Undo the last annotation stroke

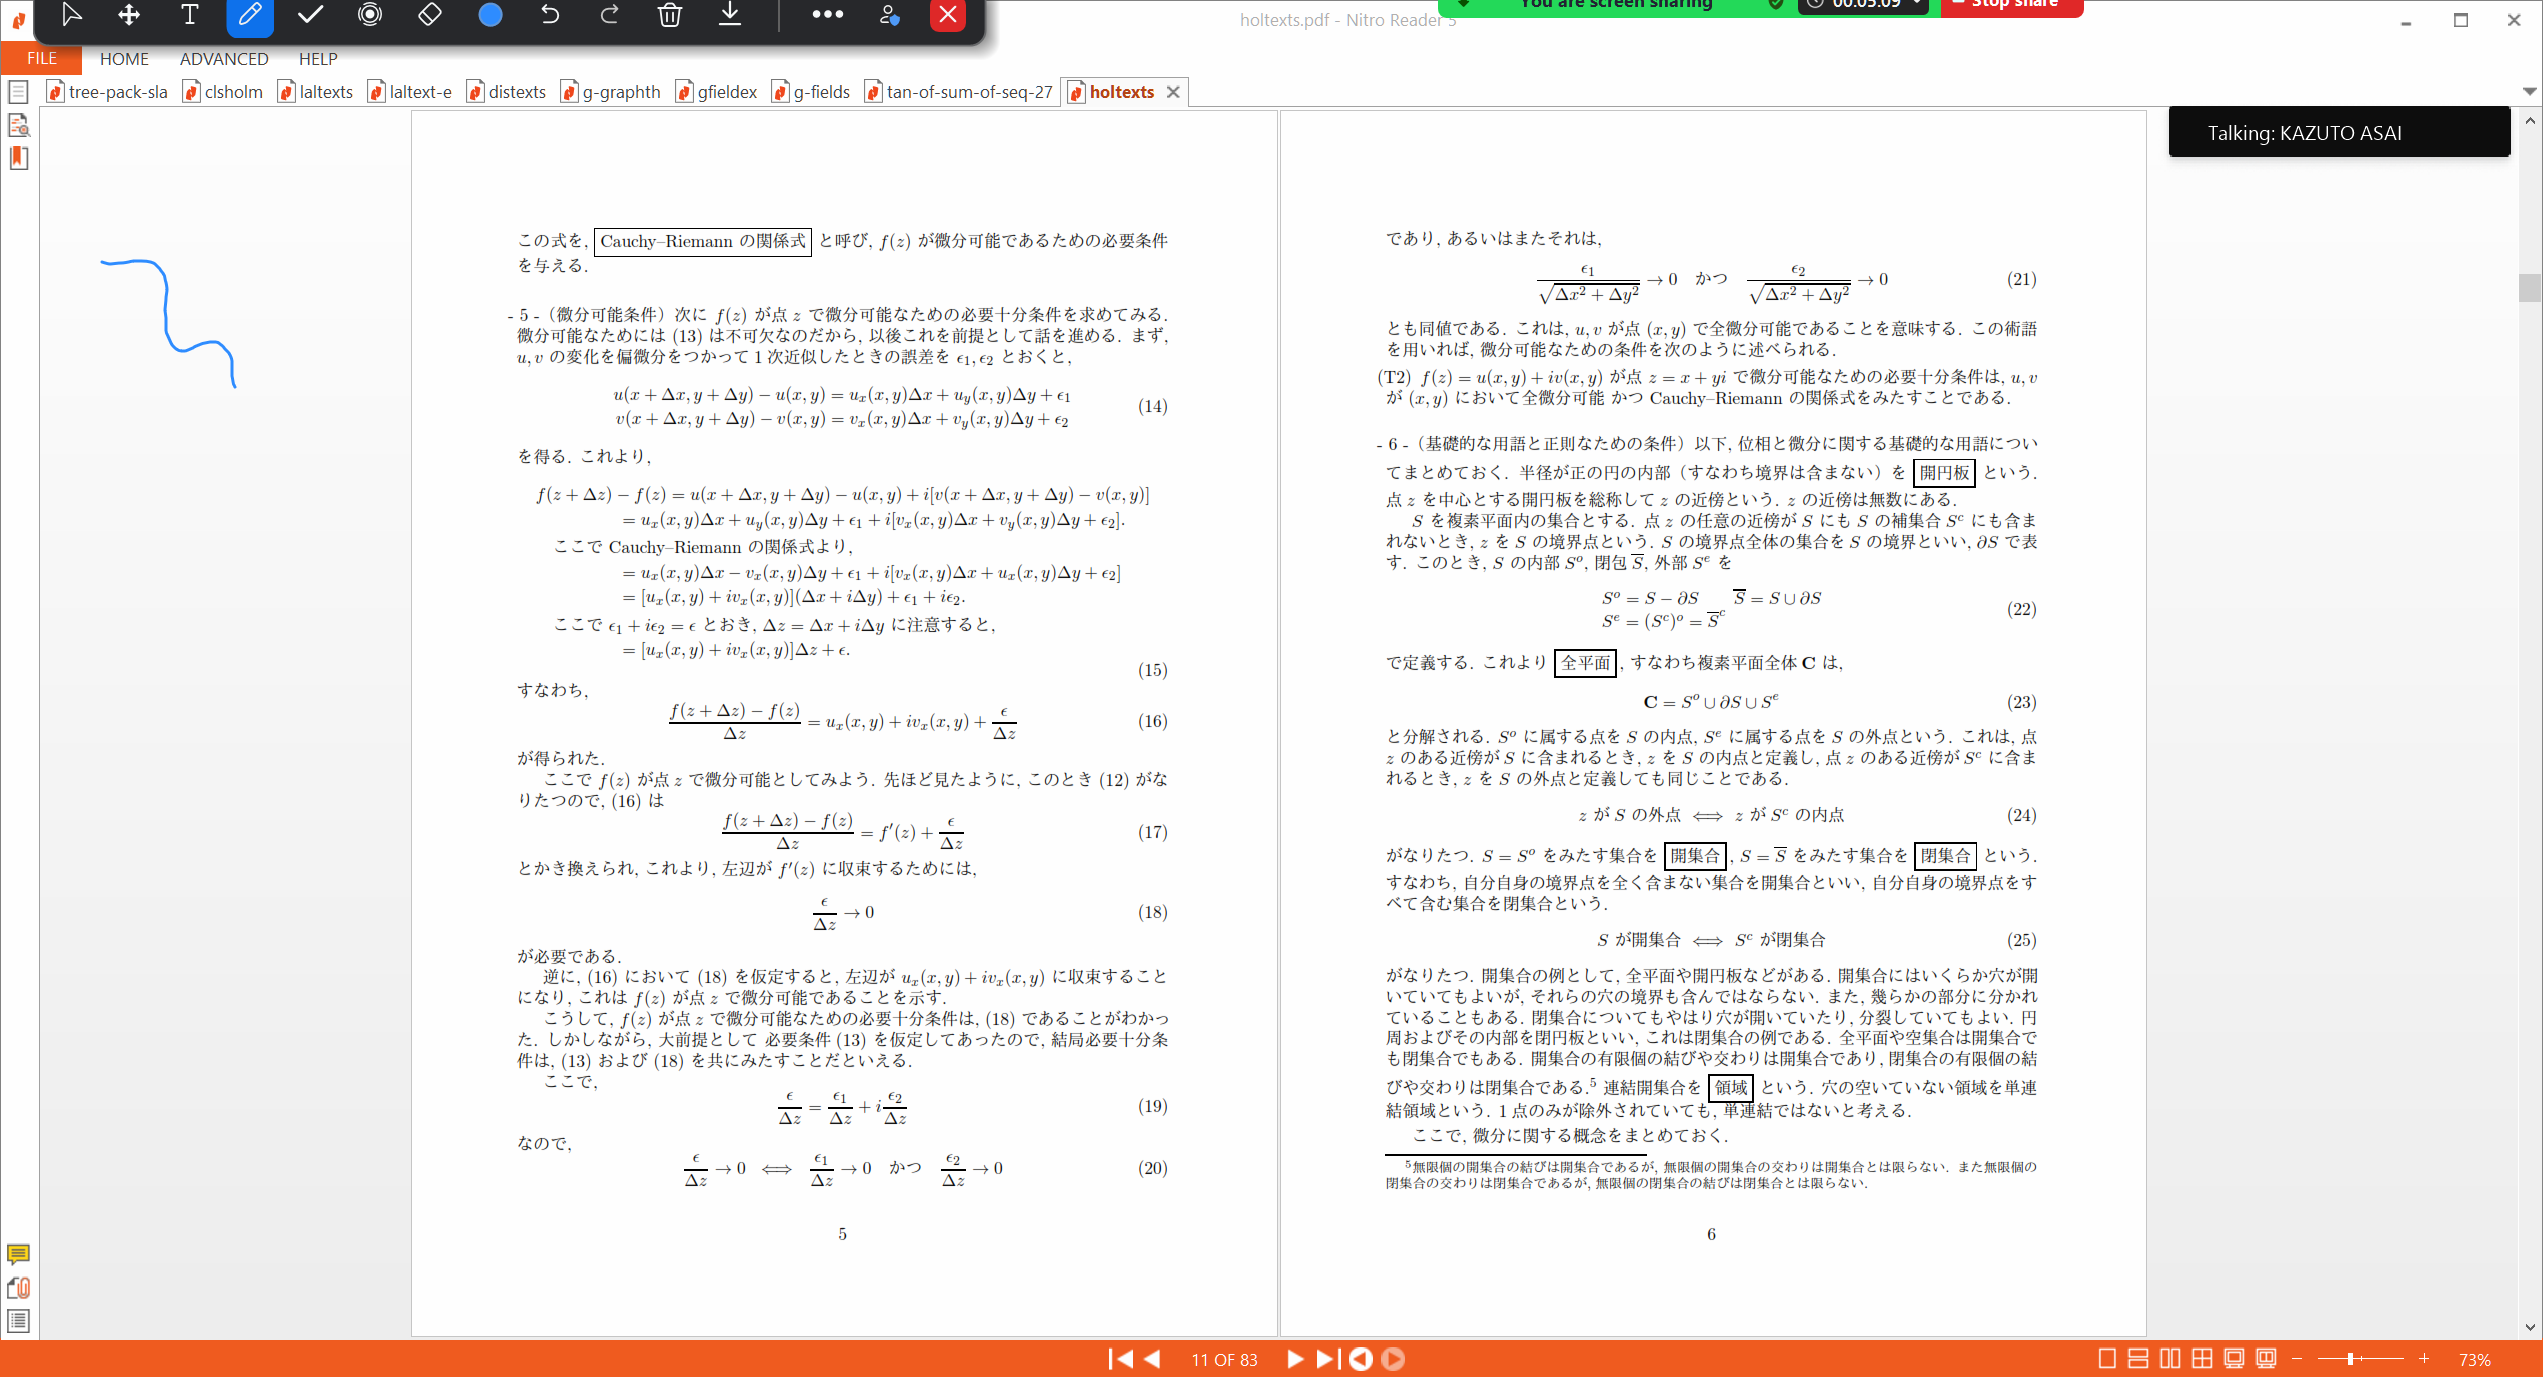(550, 15)
